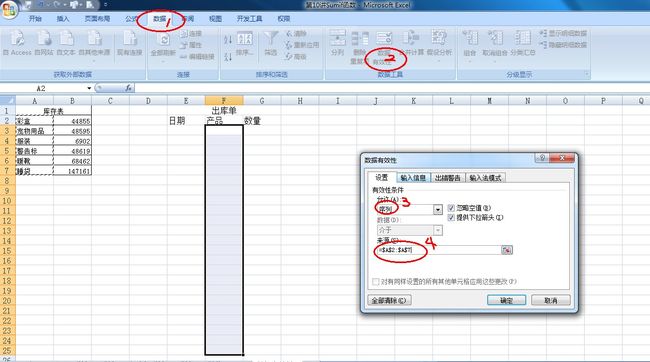Select column F header

[x=224, y=101]
